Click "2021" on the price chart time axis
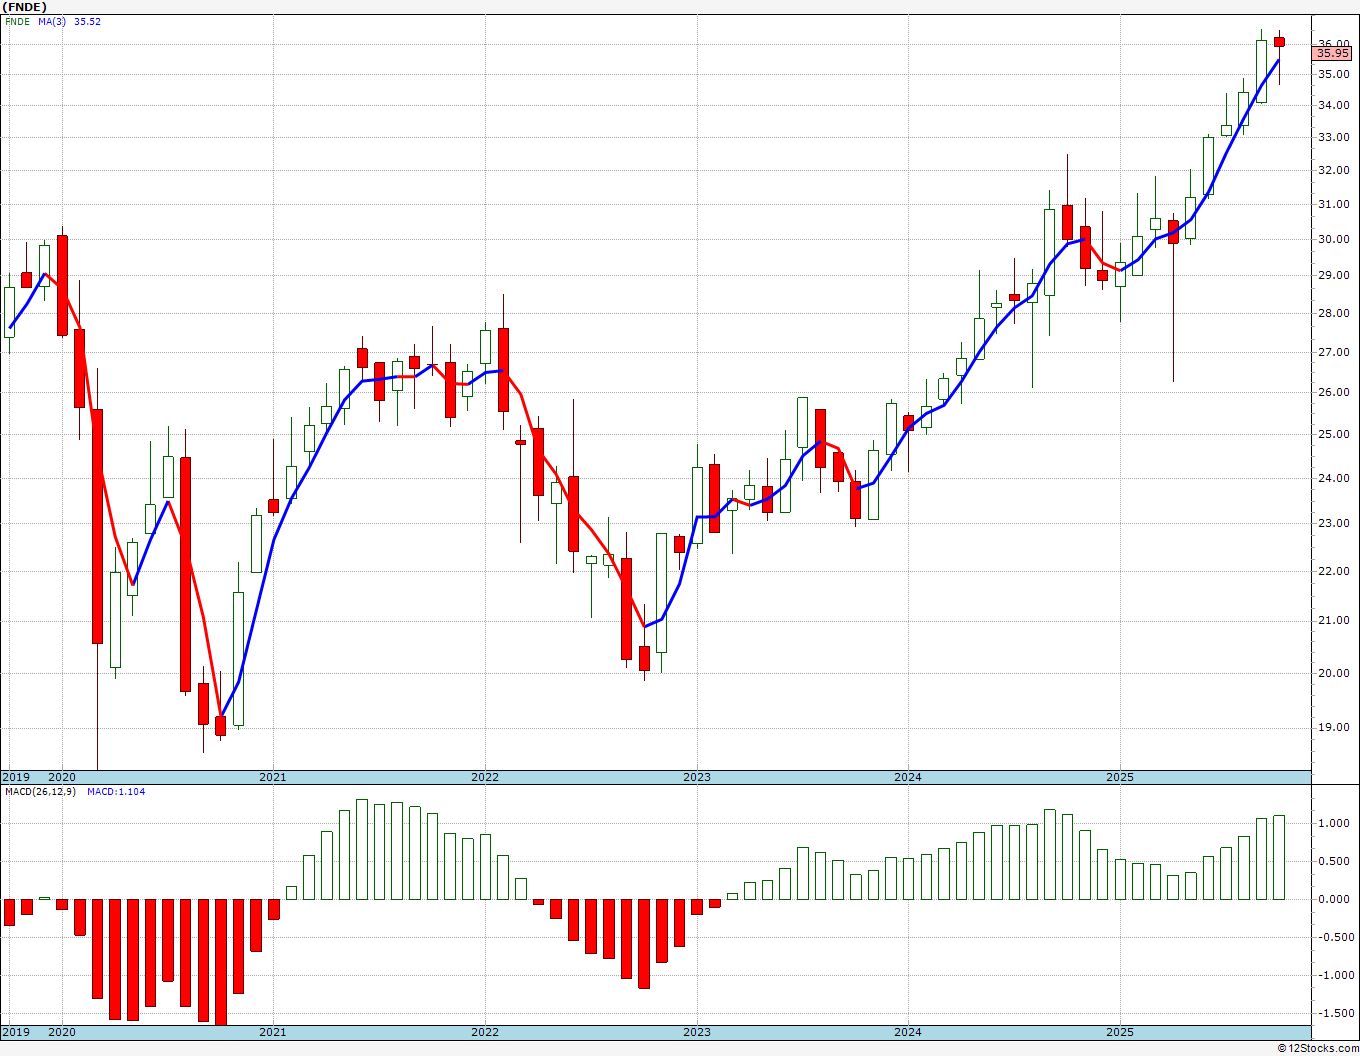This screenshot has width=1360, height=1056. click(273, 777)
